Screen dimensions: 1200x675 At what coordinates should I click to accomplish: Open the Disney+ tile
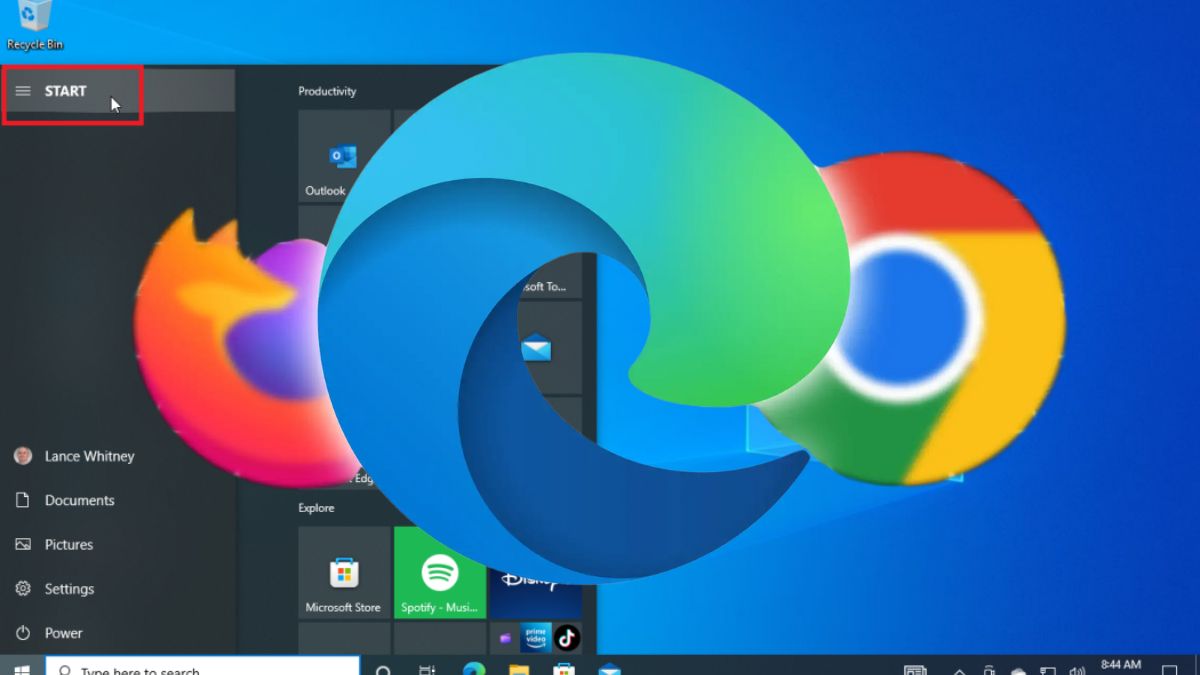point(535,580)
